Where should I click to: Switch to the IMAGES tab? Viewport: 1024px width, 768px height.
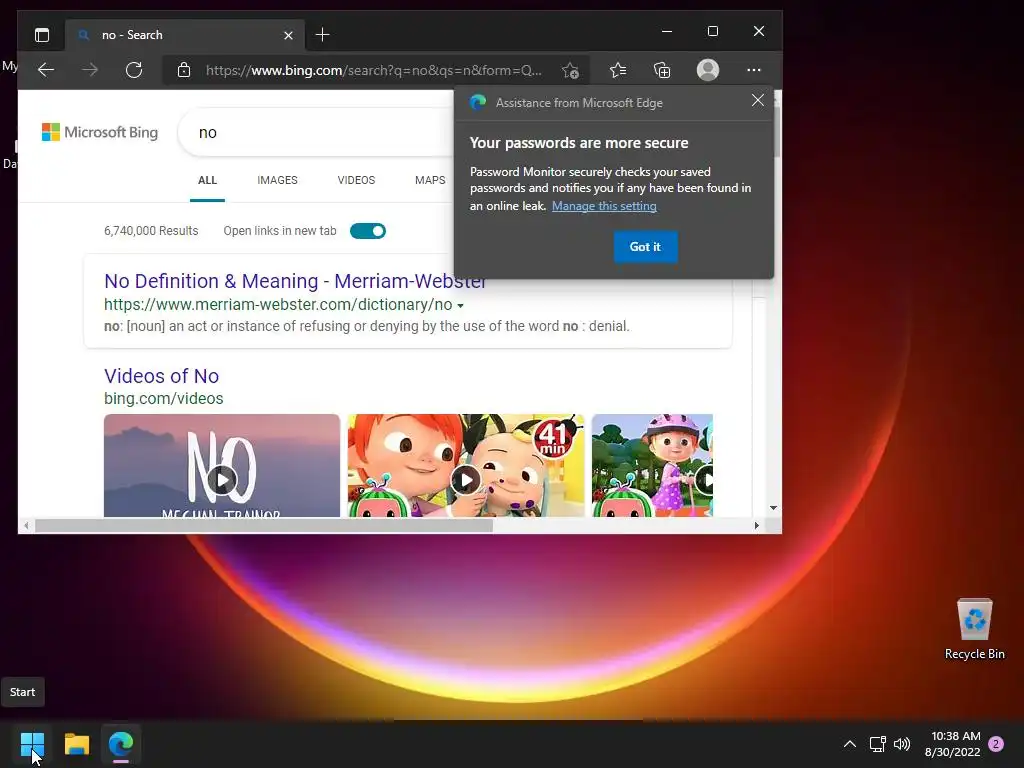pyautogui.click(x=277, y=180)
